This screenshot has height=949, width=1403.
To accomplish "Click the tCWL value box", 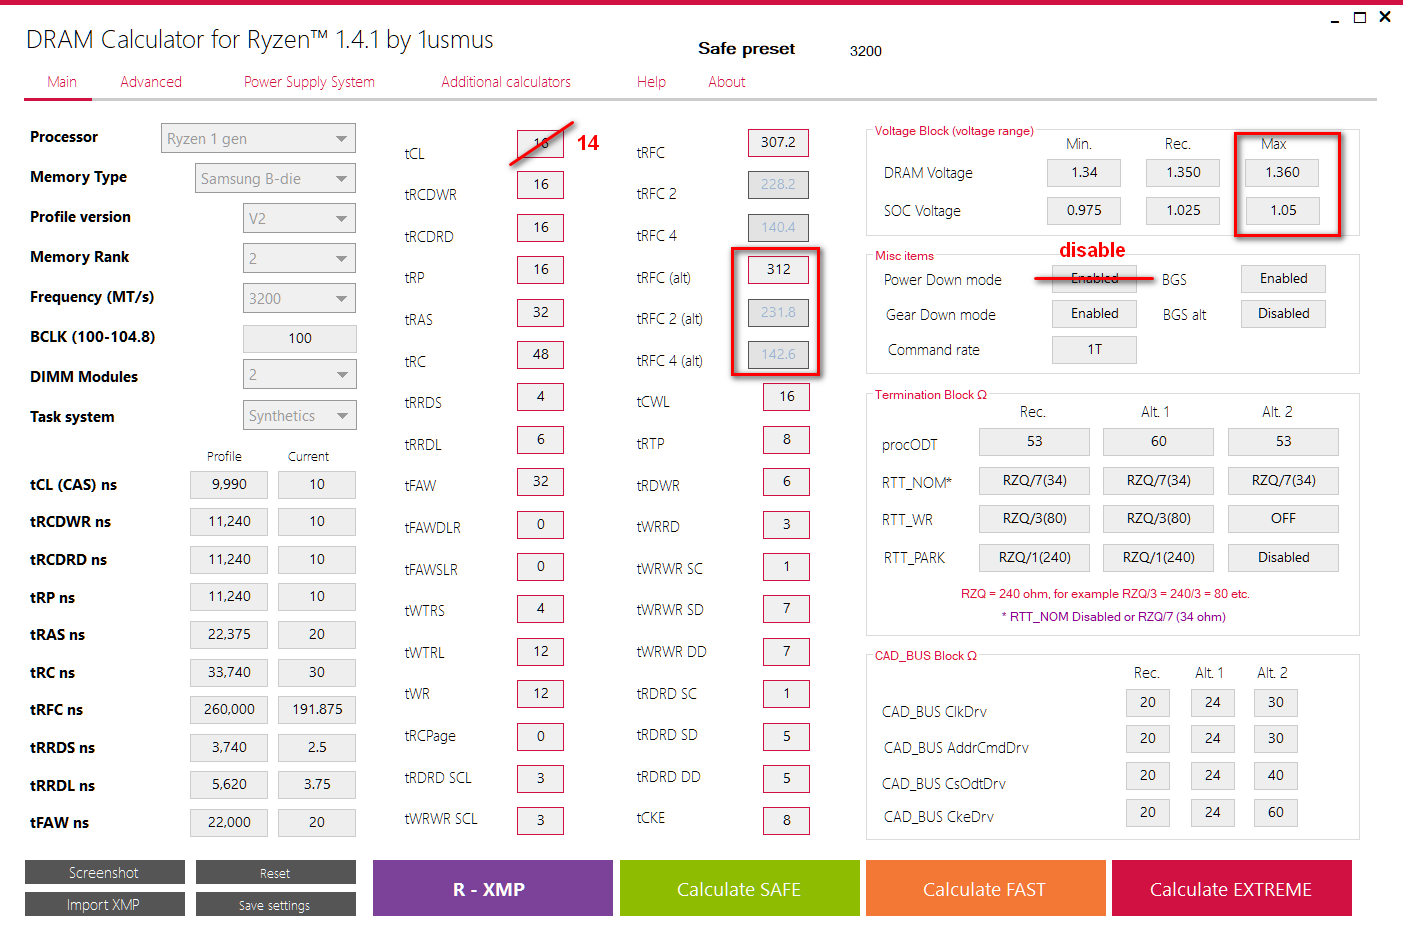I will [786, 397].
